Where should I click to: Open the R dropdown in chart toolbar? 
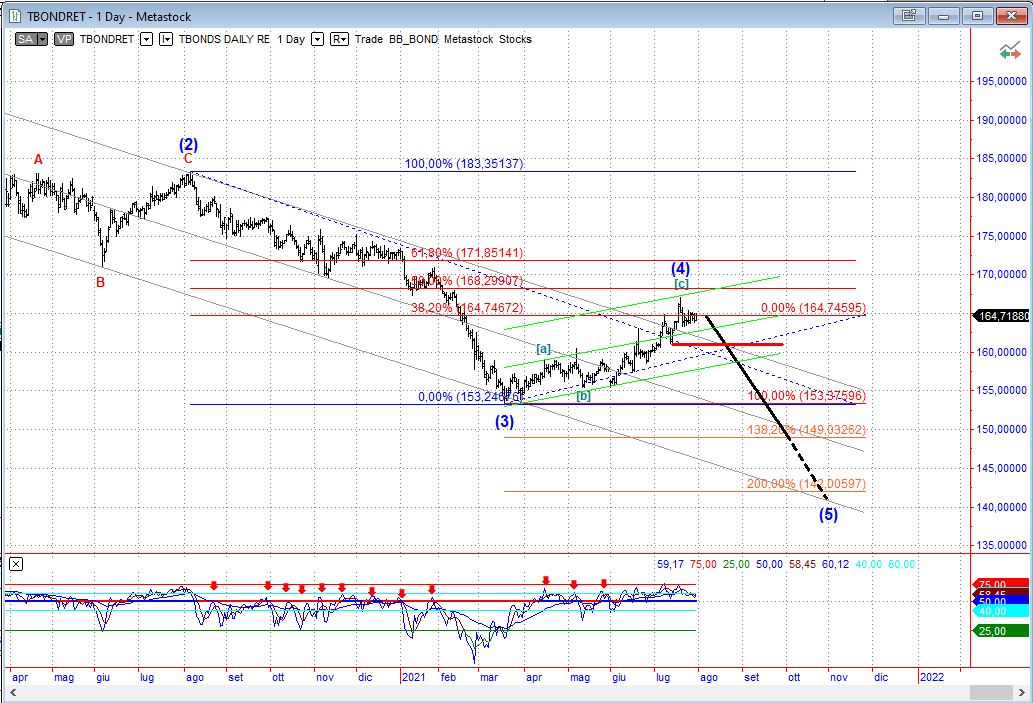[x=339, y=40]
